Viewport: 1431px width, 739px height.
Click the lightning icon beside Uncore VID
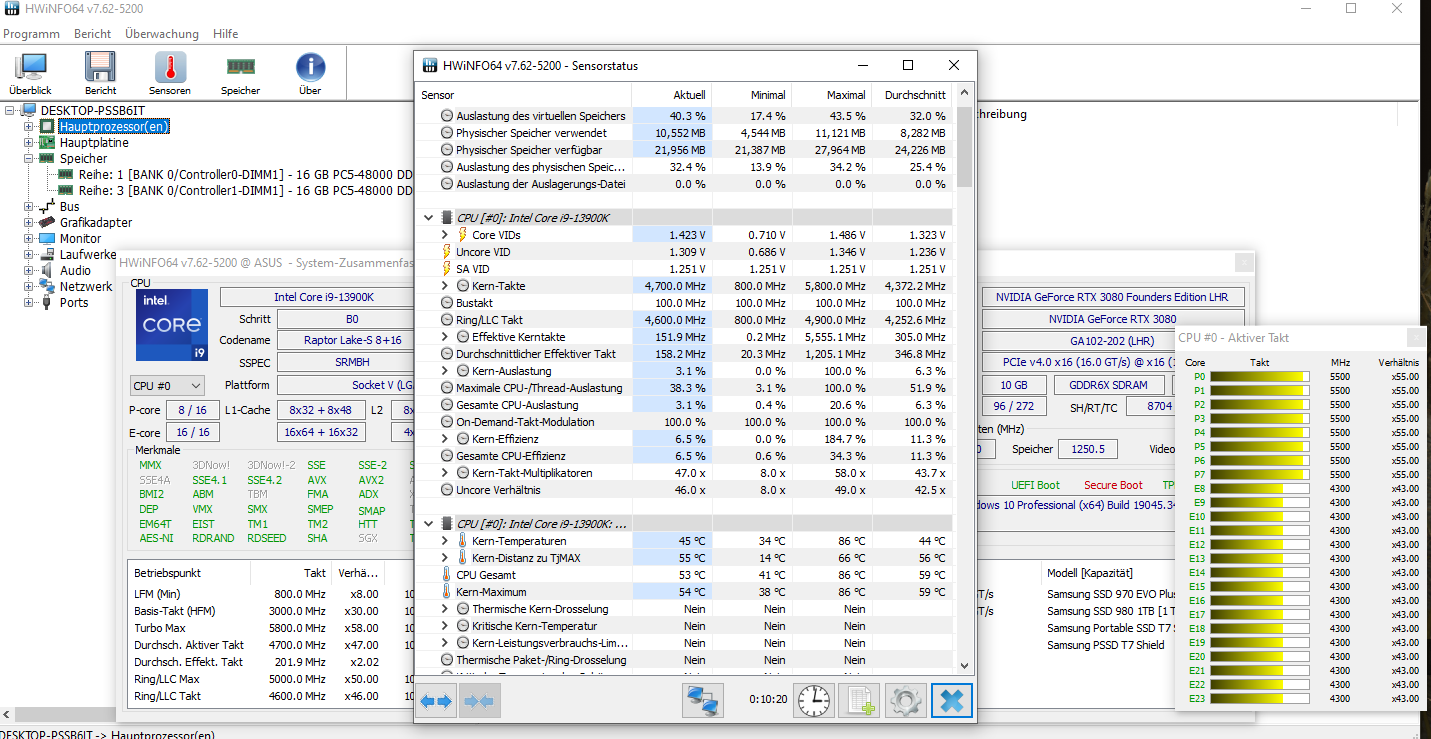(x=446, y=252)
